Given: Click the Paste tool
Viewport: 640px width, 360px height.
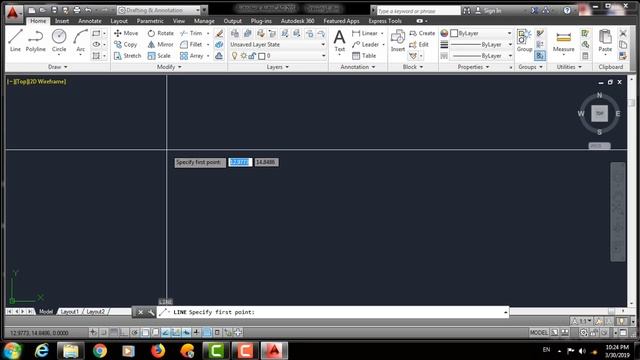Looking at the screenshot, I should click(x=605, y=40).
